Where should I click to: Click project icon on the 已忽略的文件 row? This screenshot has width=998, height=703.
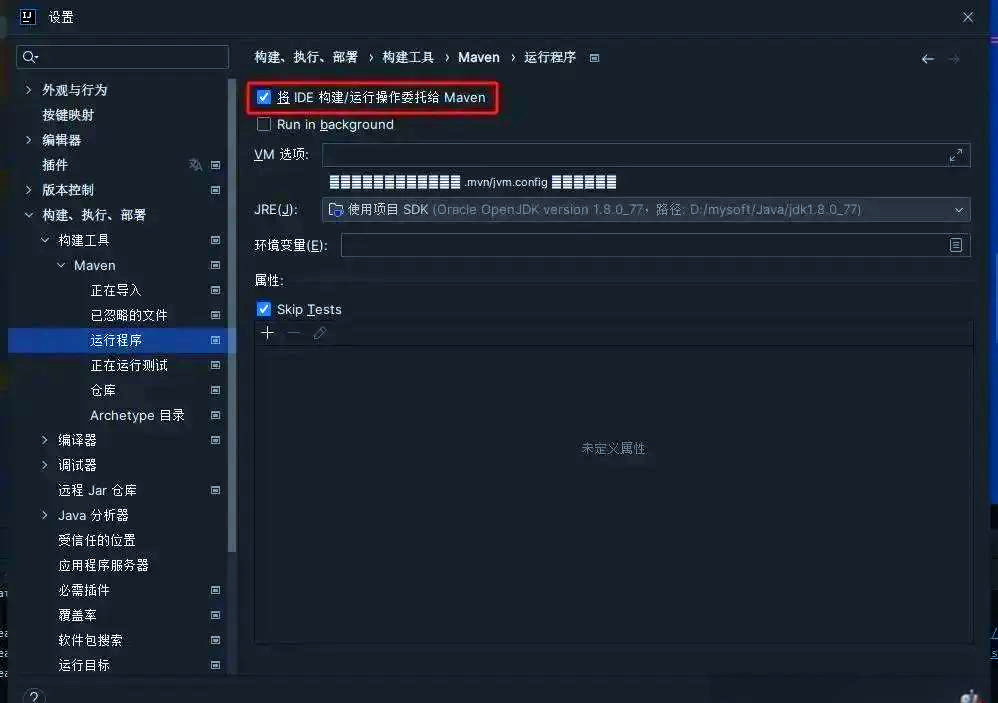click(x=216, y=315)
